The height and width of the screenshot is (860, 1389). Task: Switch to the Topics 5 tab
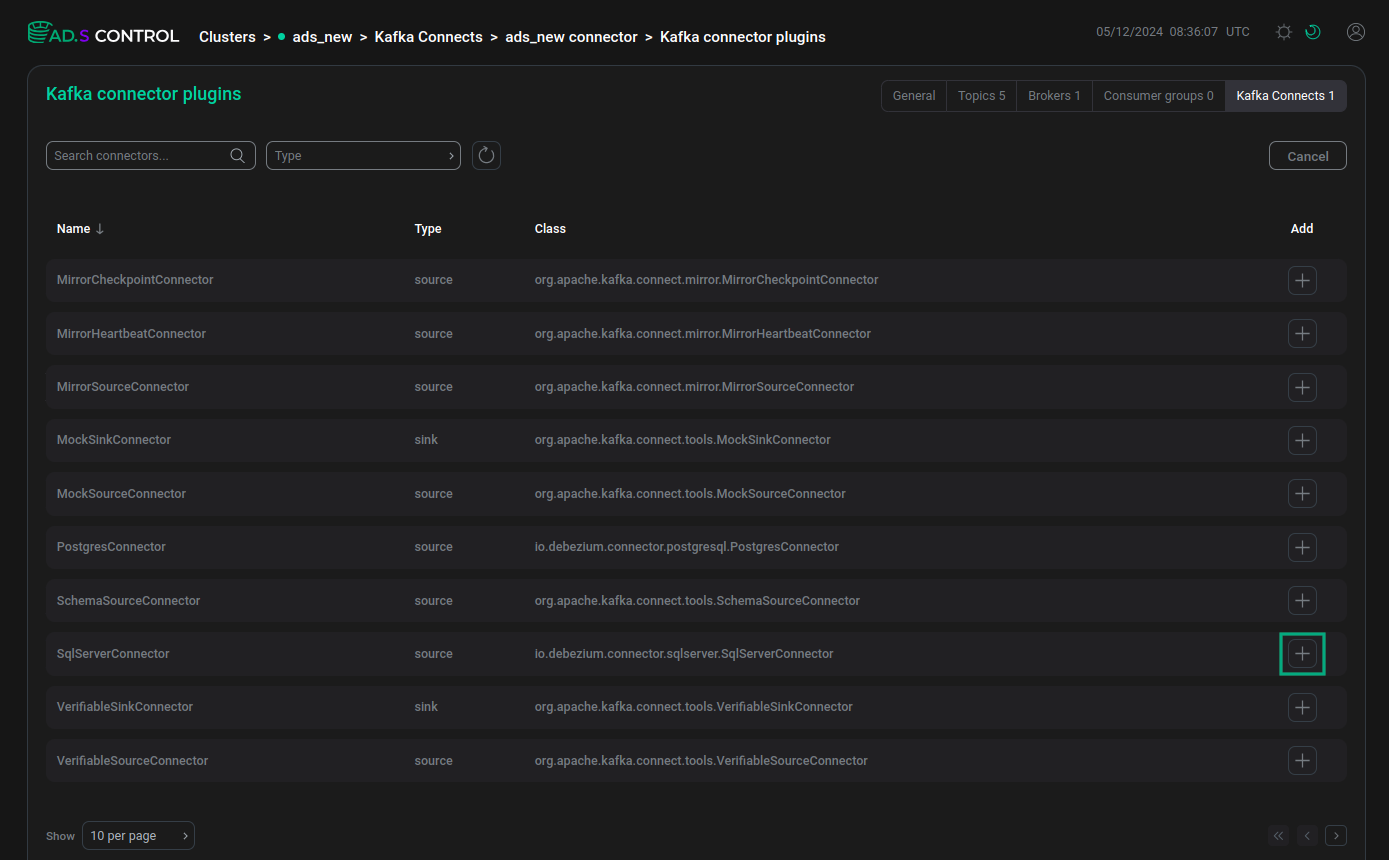[981, 96]
